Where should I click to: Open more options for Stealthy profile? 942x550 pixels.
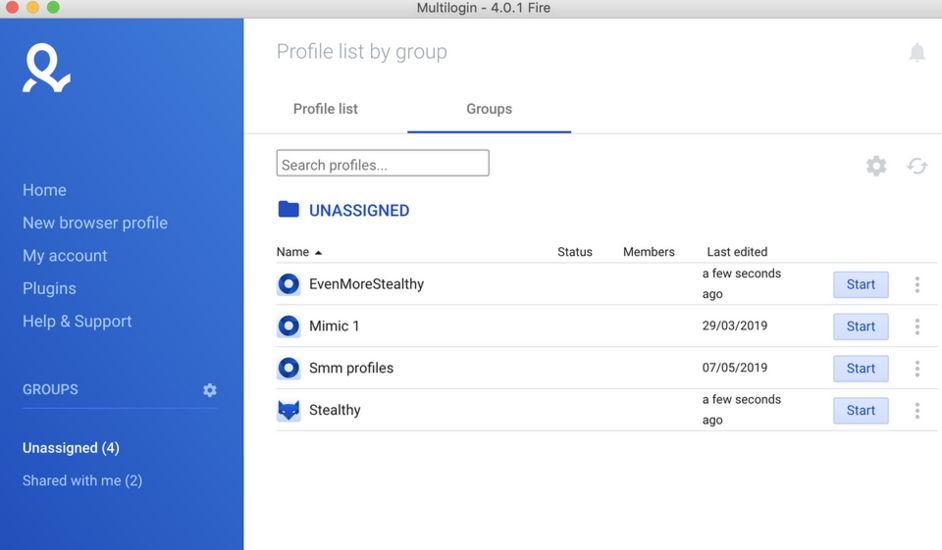(917, 411)
